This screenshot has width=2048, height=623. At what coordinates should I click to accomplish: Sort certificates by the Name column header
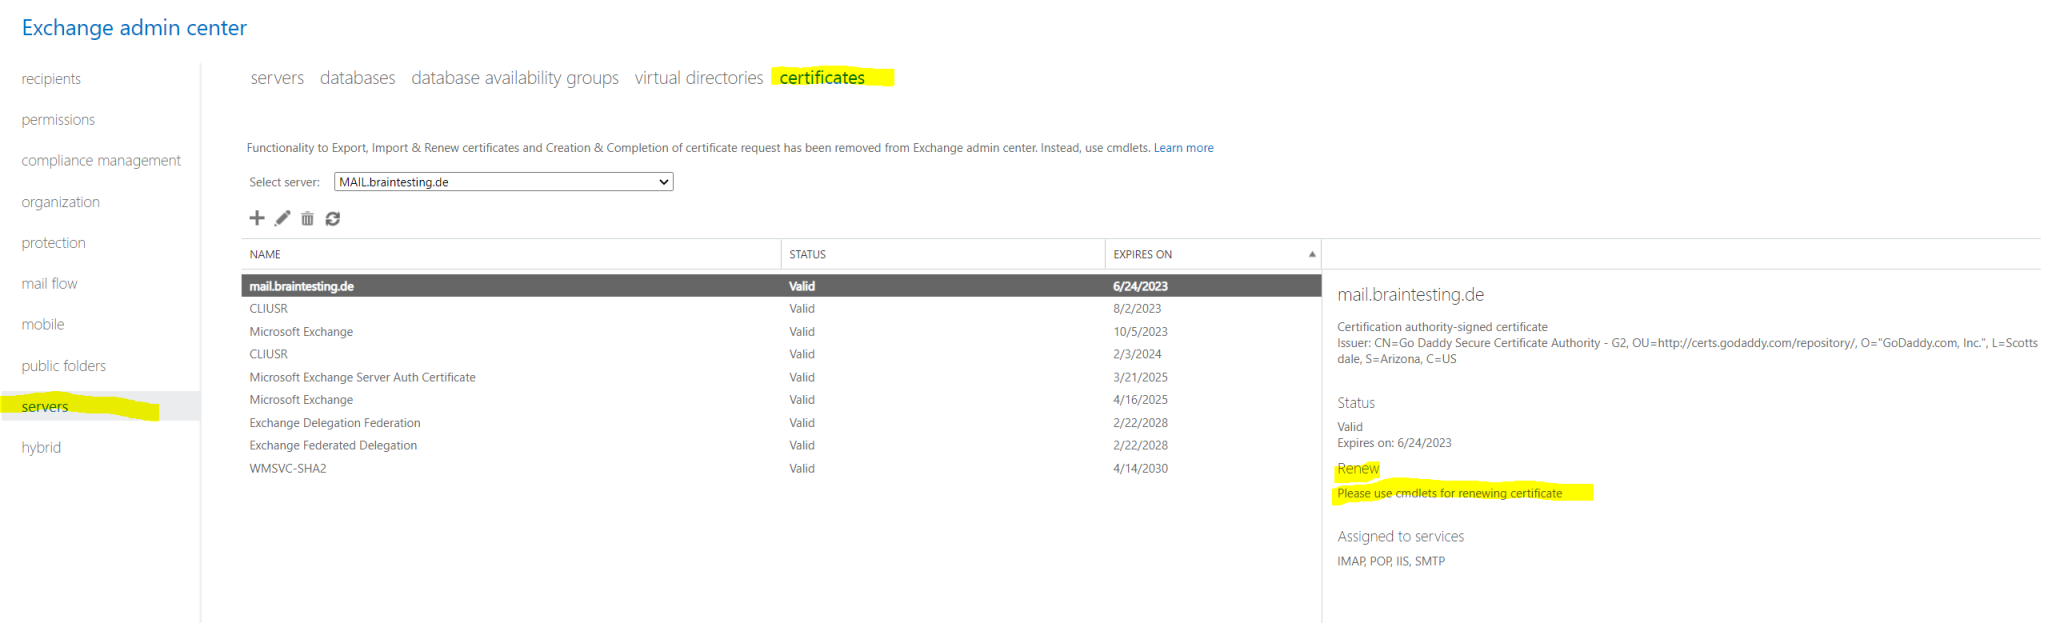coord(265,255)
